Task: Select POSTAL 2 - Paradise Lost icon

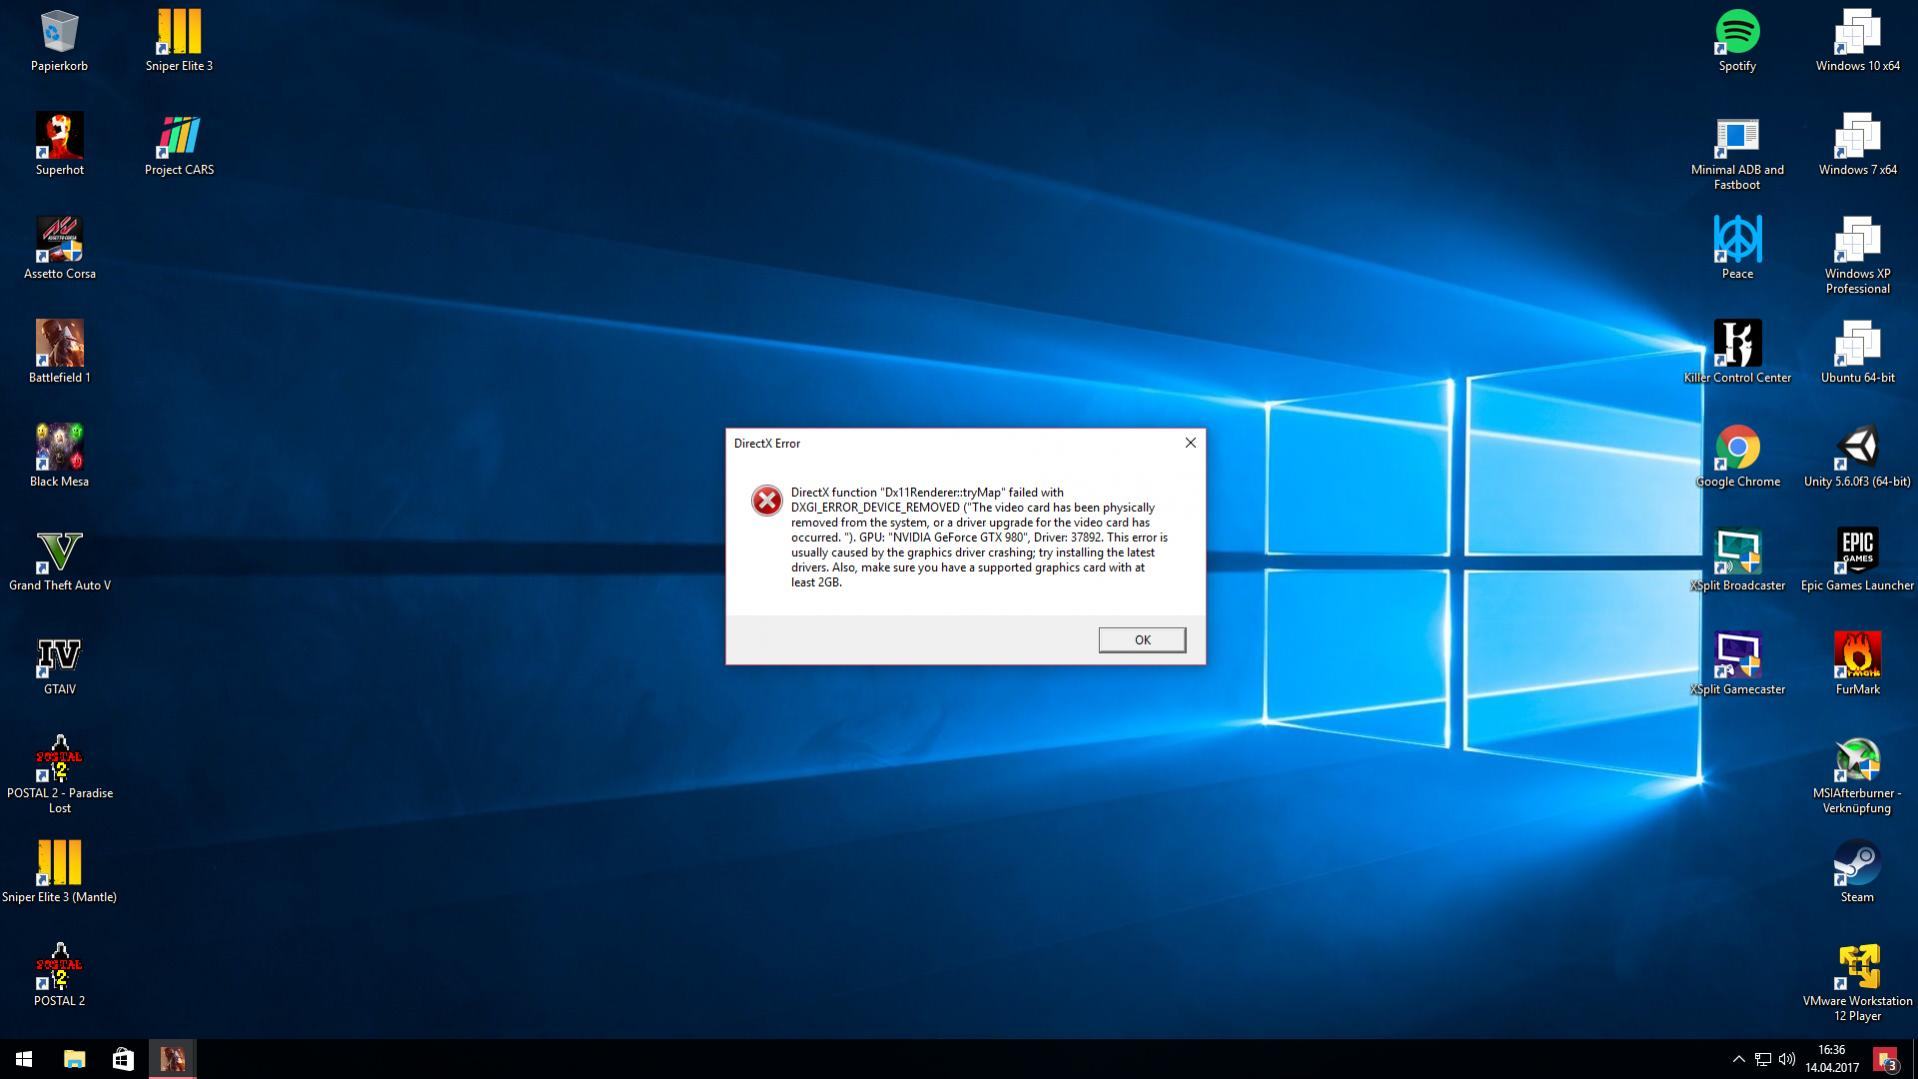Action: pyautogui.click(x=59, y=775)
